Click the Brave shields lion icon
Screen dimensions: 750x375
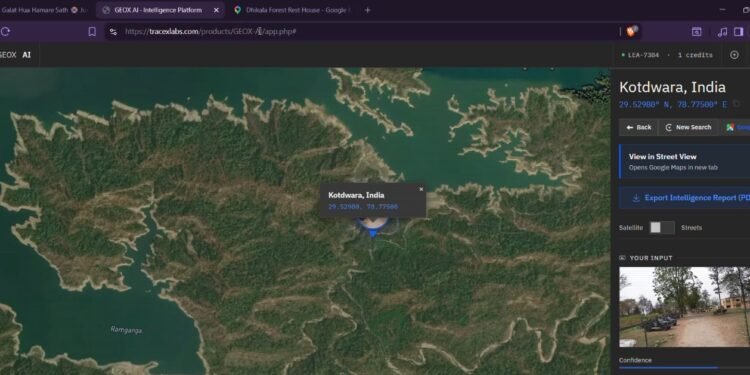632,31
